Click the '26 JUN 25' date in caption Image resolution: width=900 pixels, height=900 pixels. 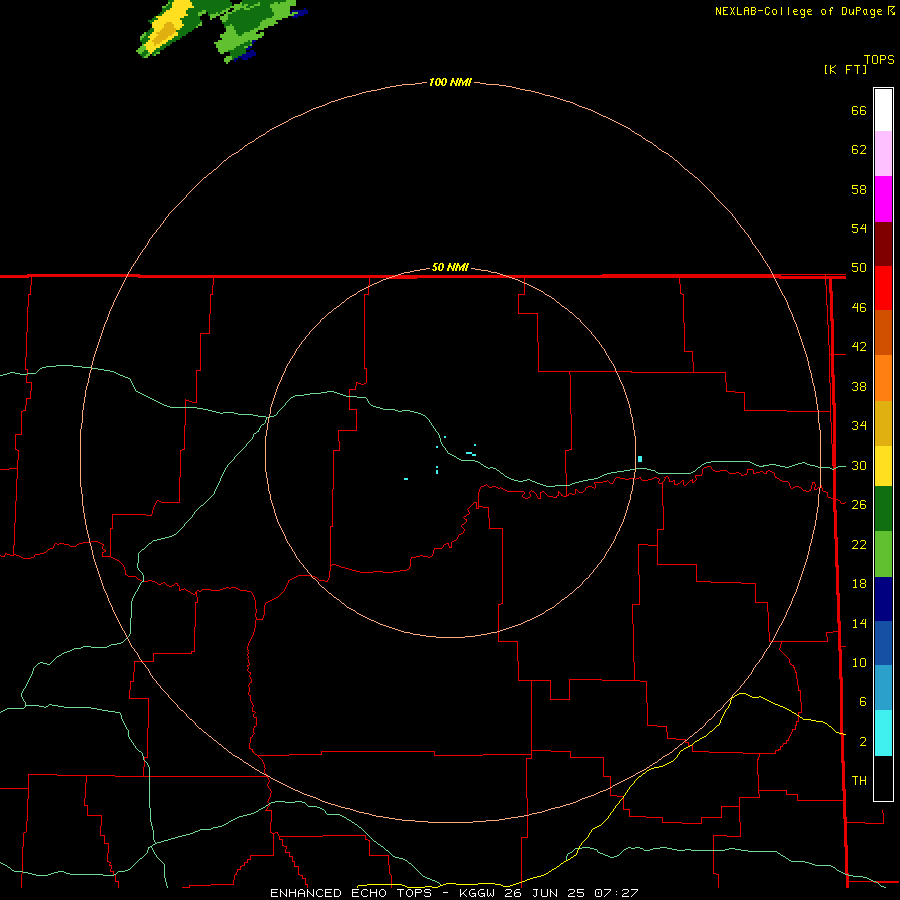[545, 893]
